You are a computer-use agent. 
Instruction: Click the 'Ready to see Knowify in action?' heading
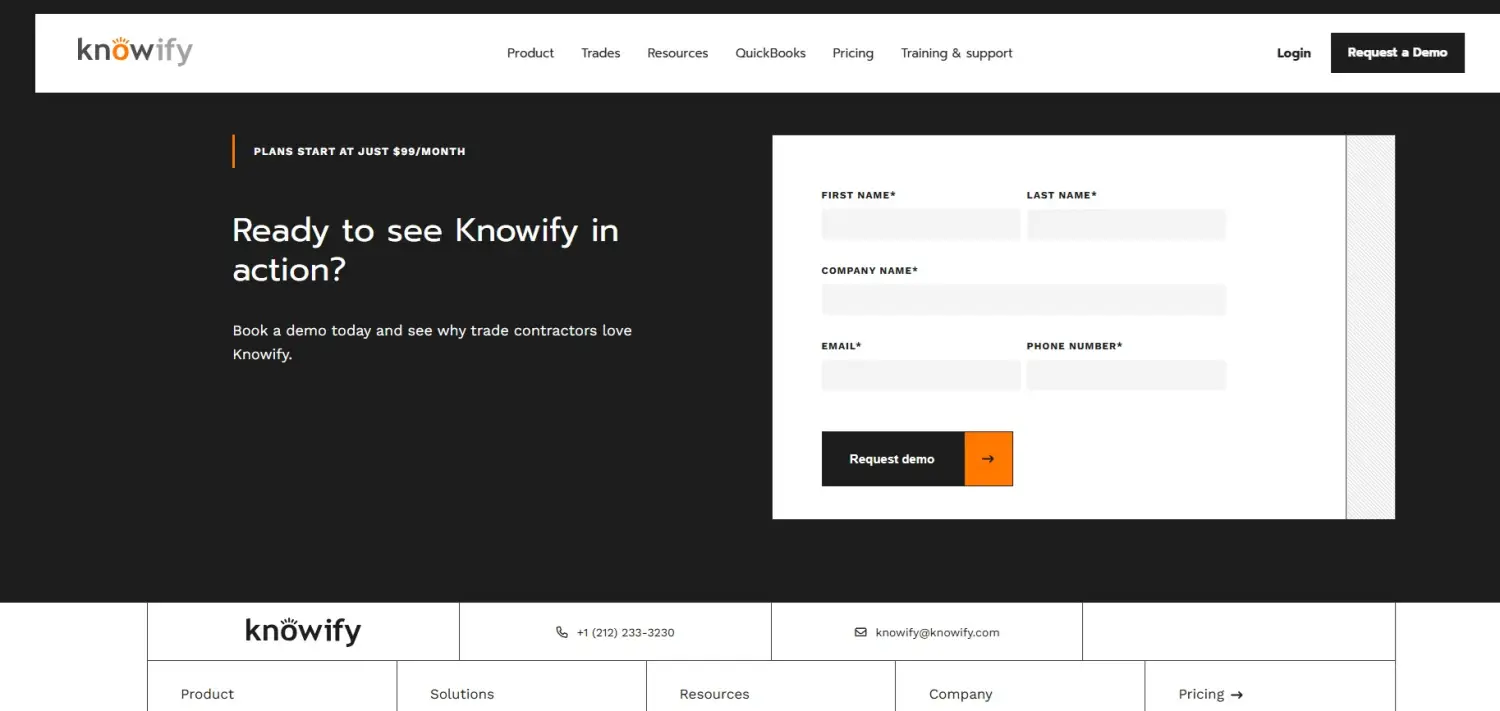pos(426,250)
